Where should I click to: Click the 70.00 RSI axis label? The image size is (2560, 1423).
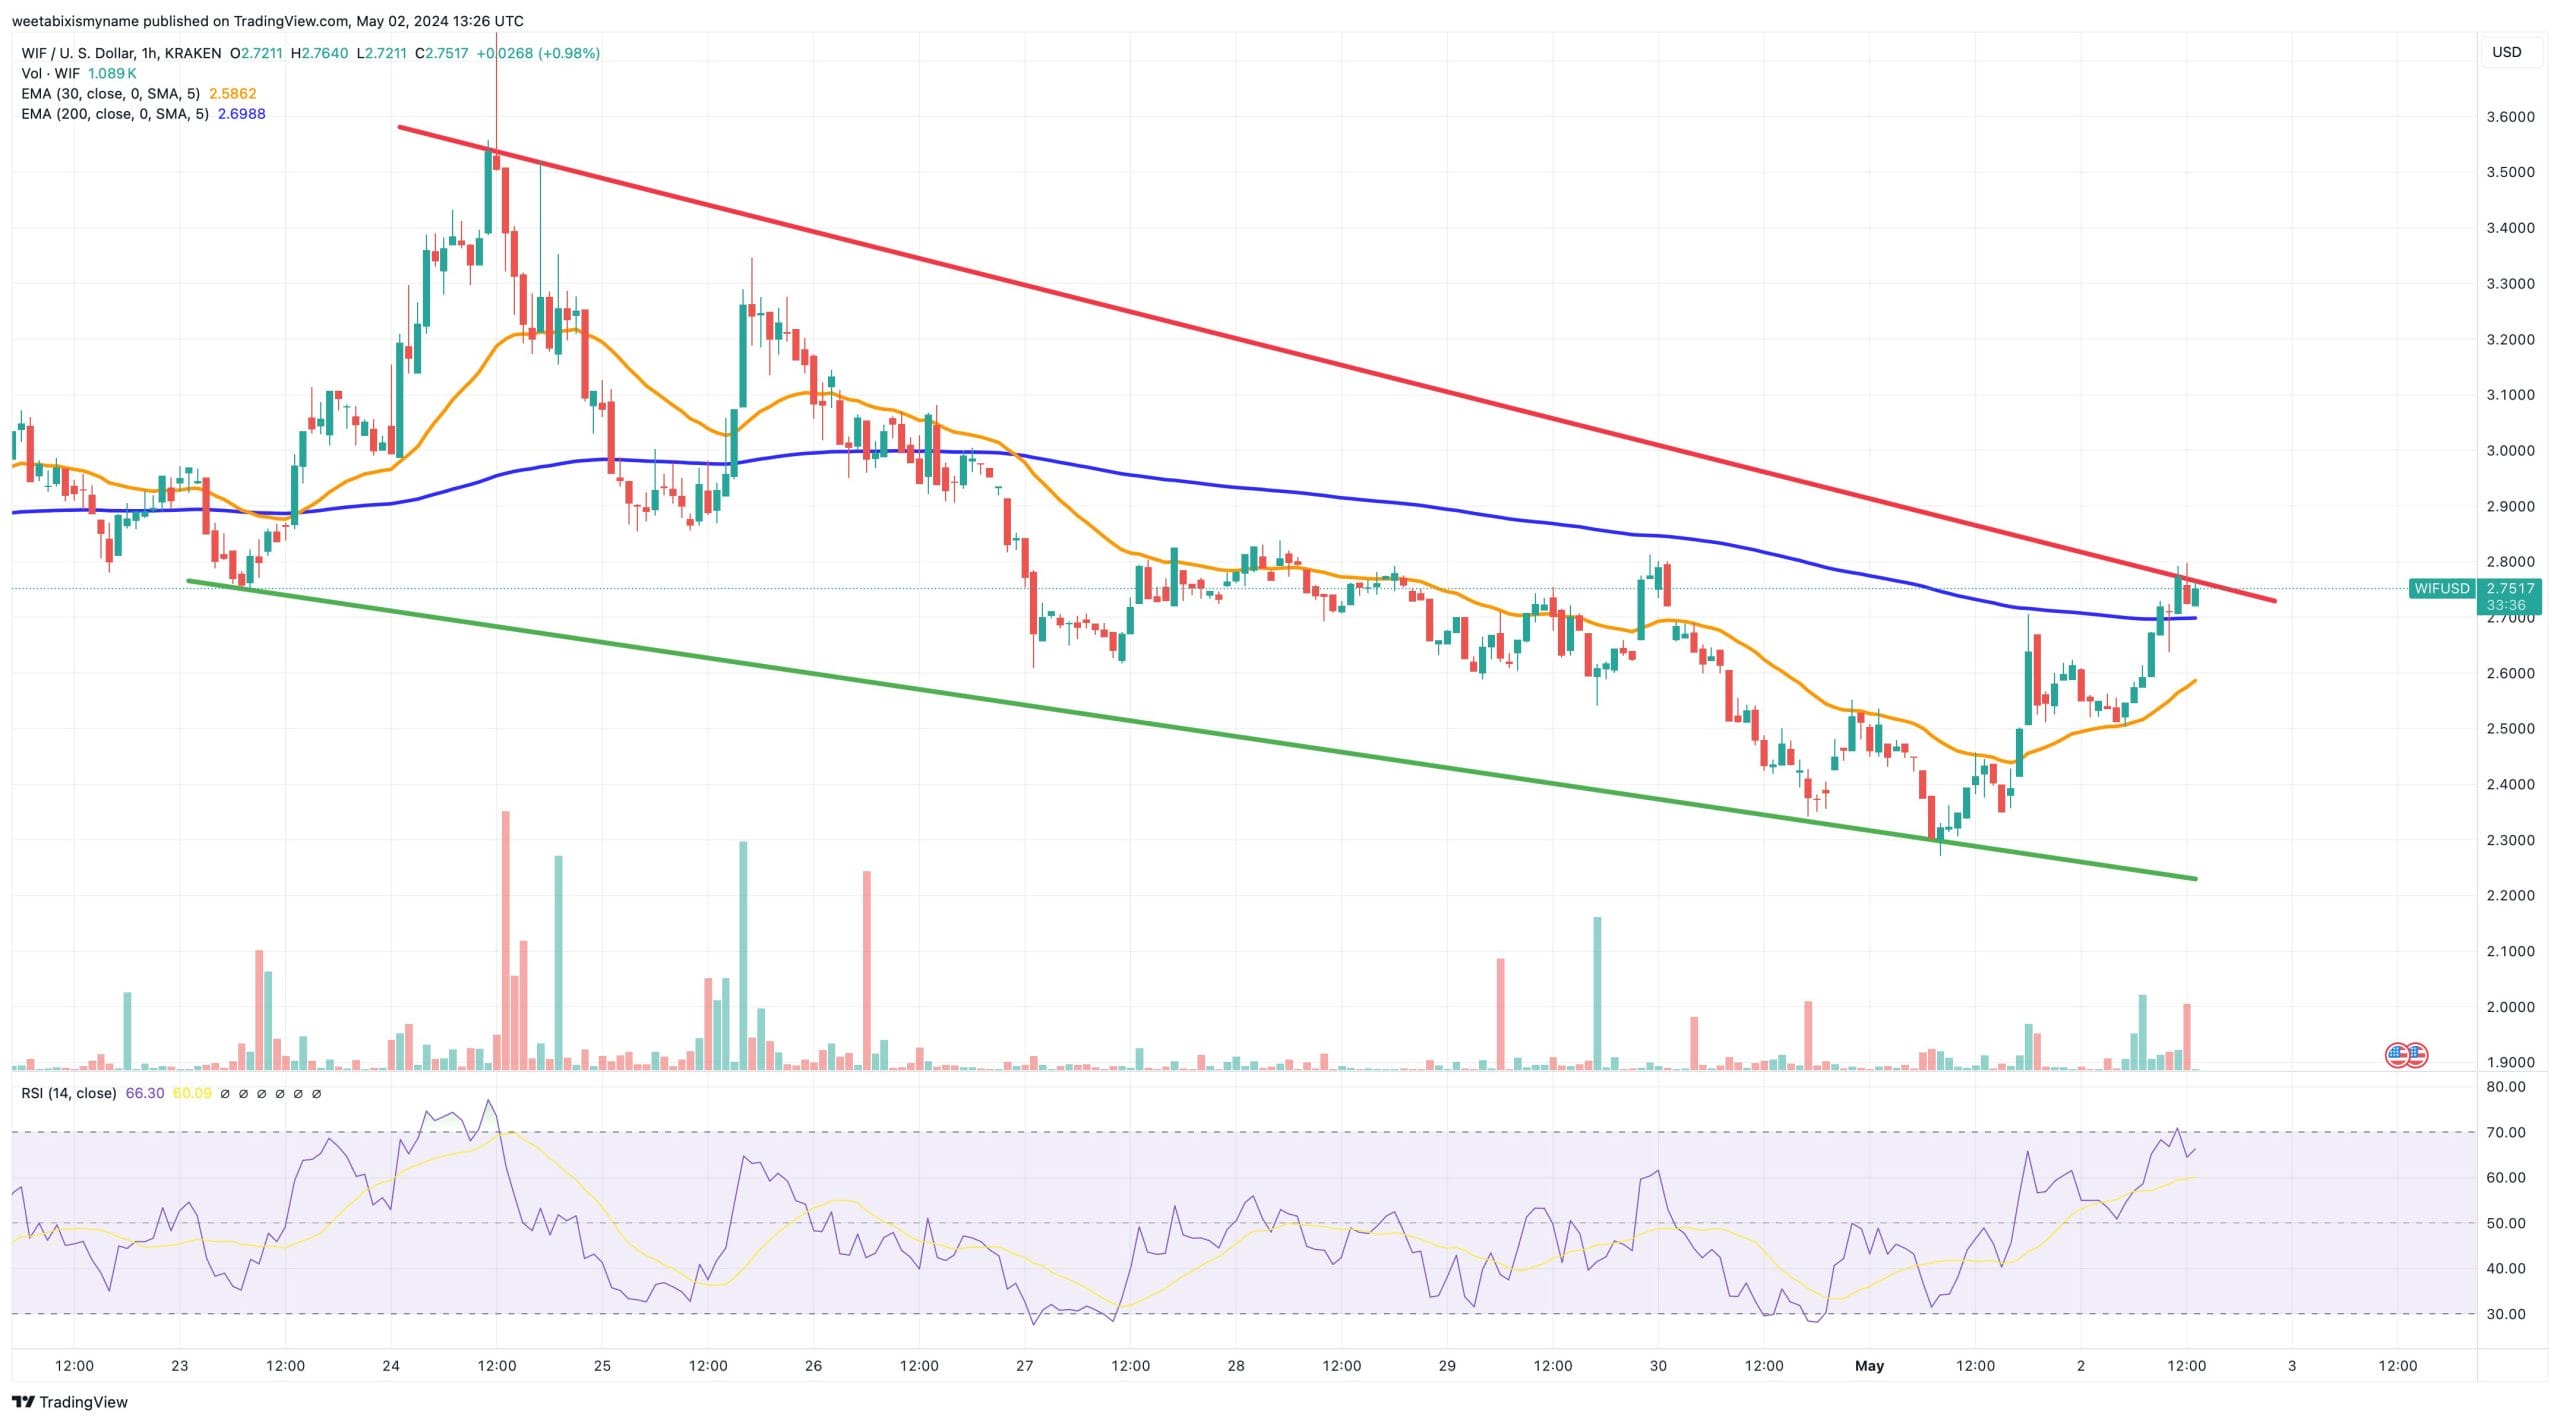[2506, 1132]
